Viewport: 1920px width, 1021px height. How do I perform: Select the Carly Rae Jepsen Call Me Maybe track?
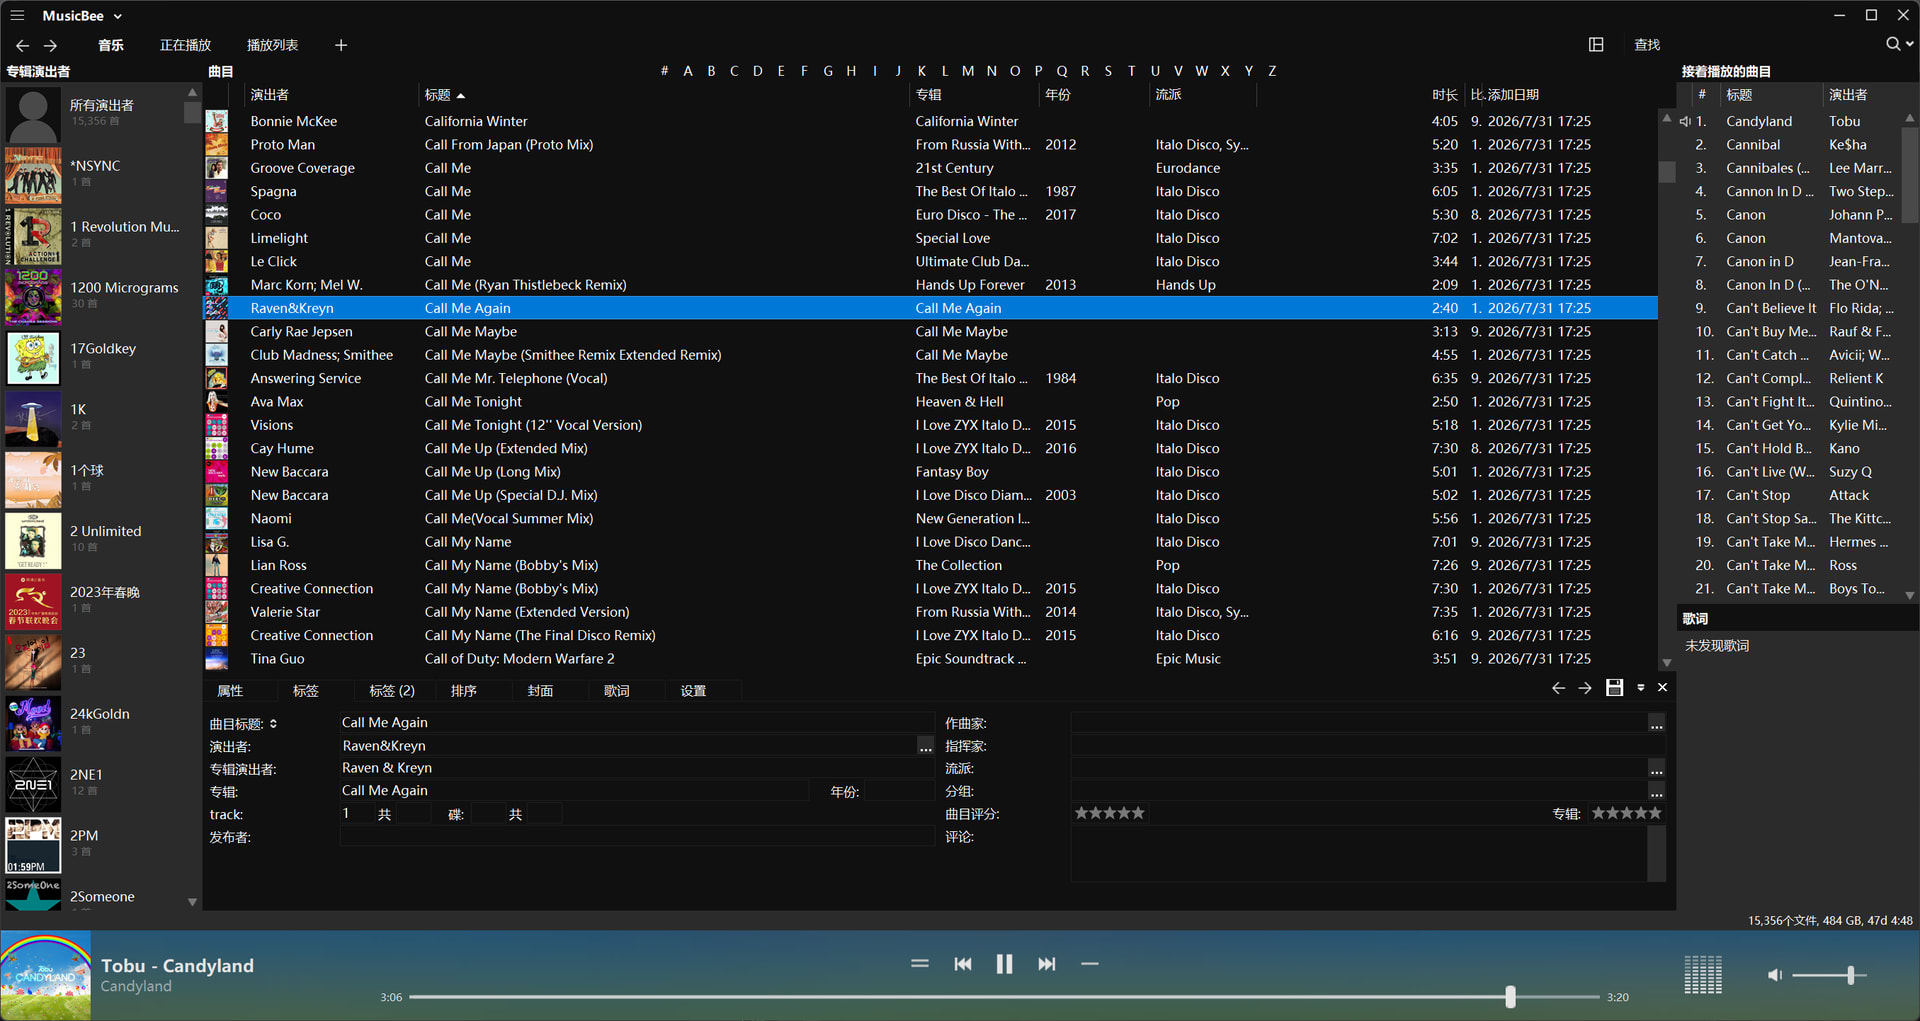[930, 332]
